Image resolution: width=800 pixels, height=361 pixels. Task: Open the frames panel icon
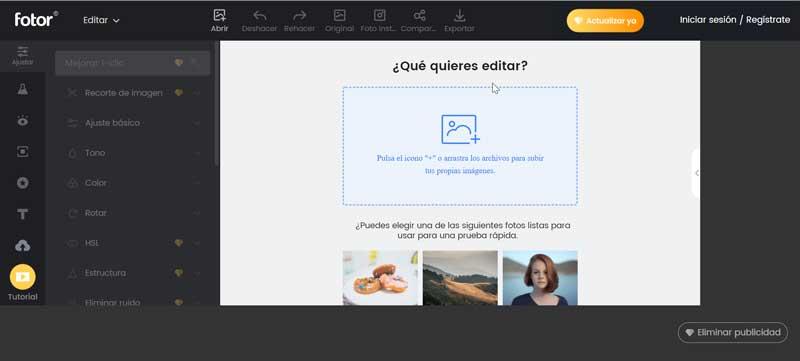pyautogui.click(x=22, y=152)
